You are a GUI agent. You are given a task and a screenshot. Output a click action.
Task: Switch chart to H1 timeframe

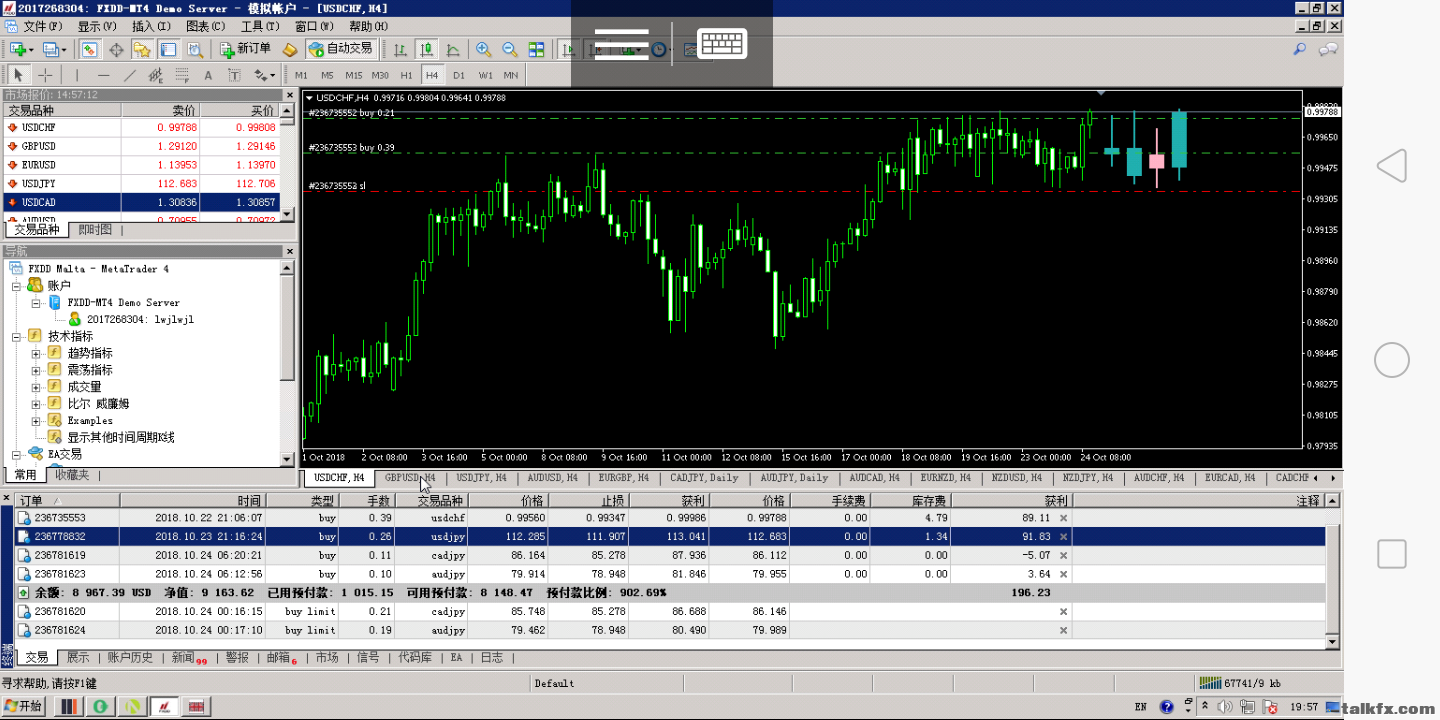(x=406, y=75)
